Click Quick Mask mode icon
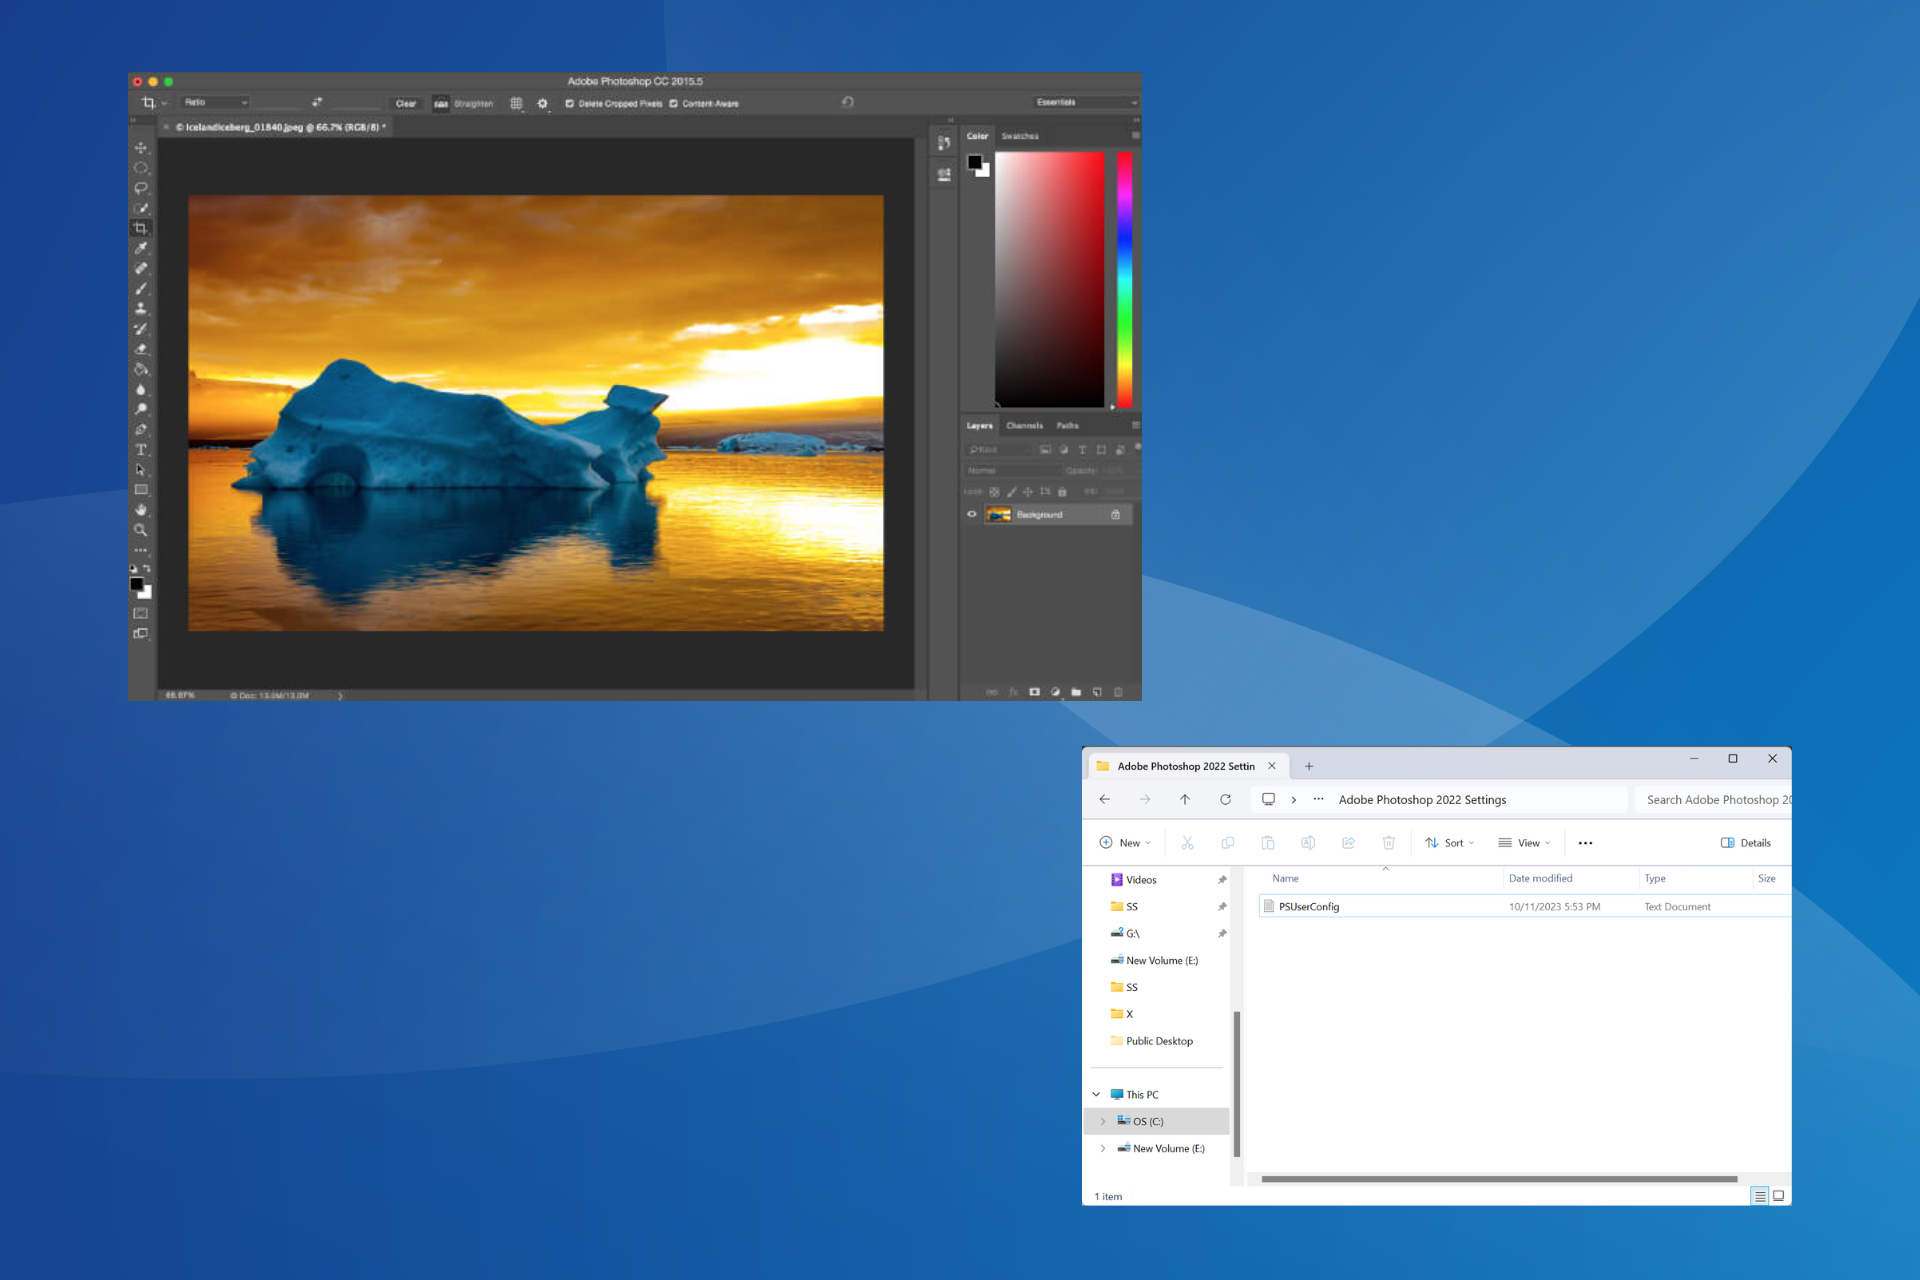The width and height of the screenshot is (1920, 1280). [141, 613]
